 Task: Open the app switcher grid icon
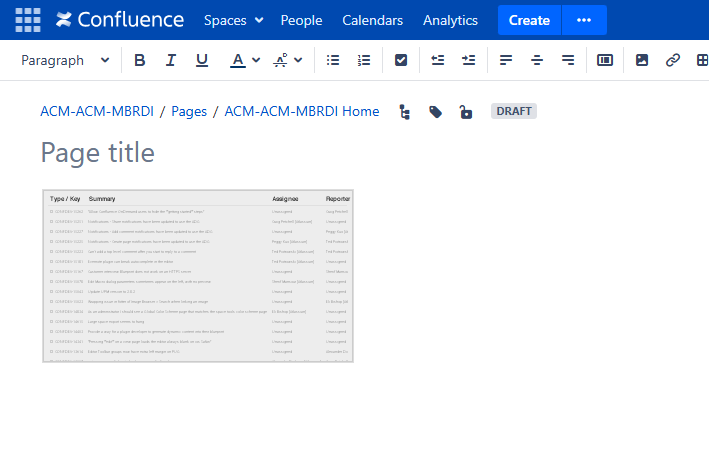(28, 20)
